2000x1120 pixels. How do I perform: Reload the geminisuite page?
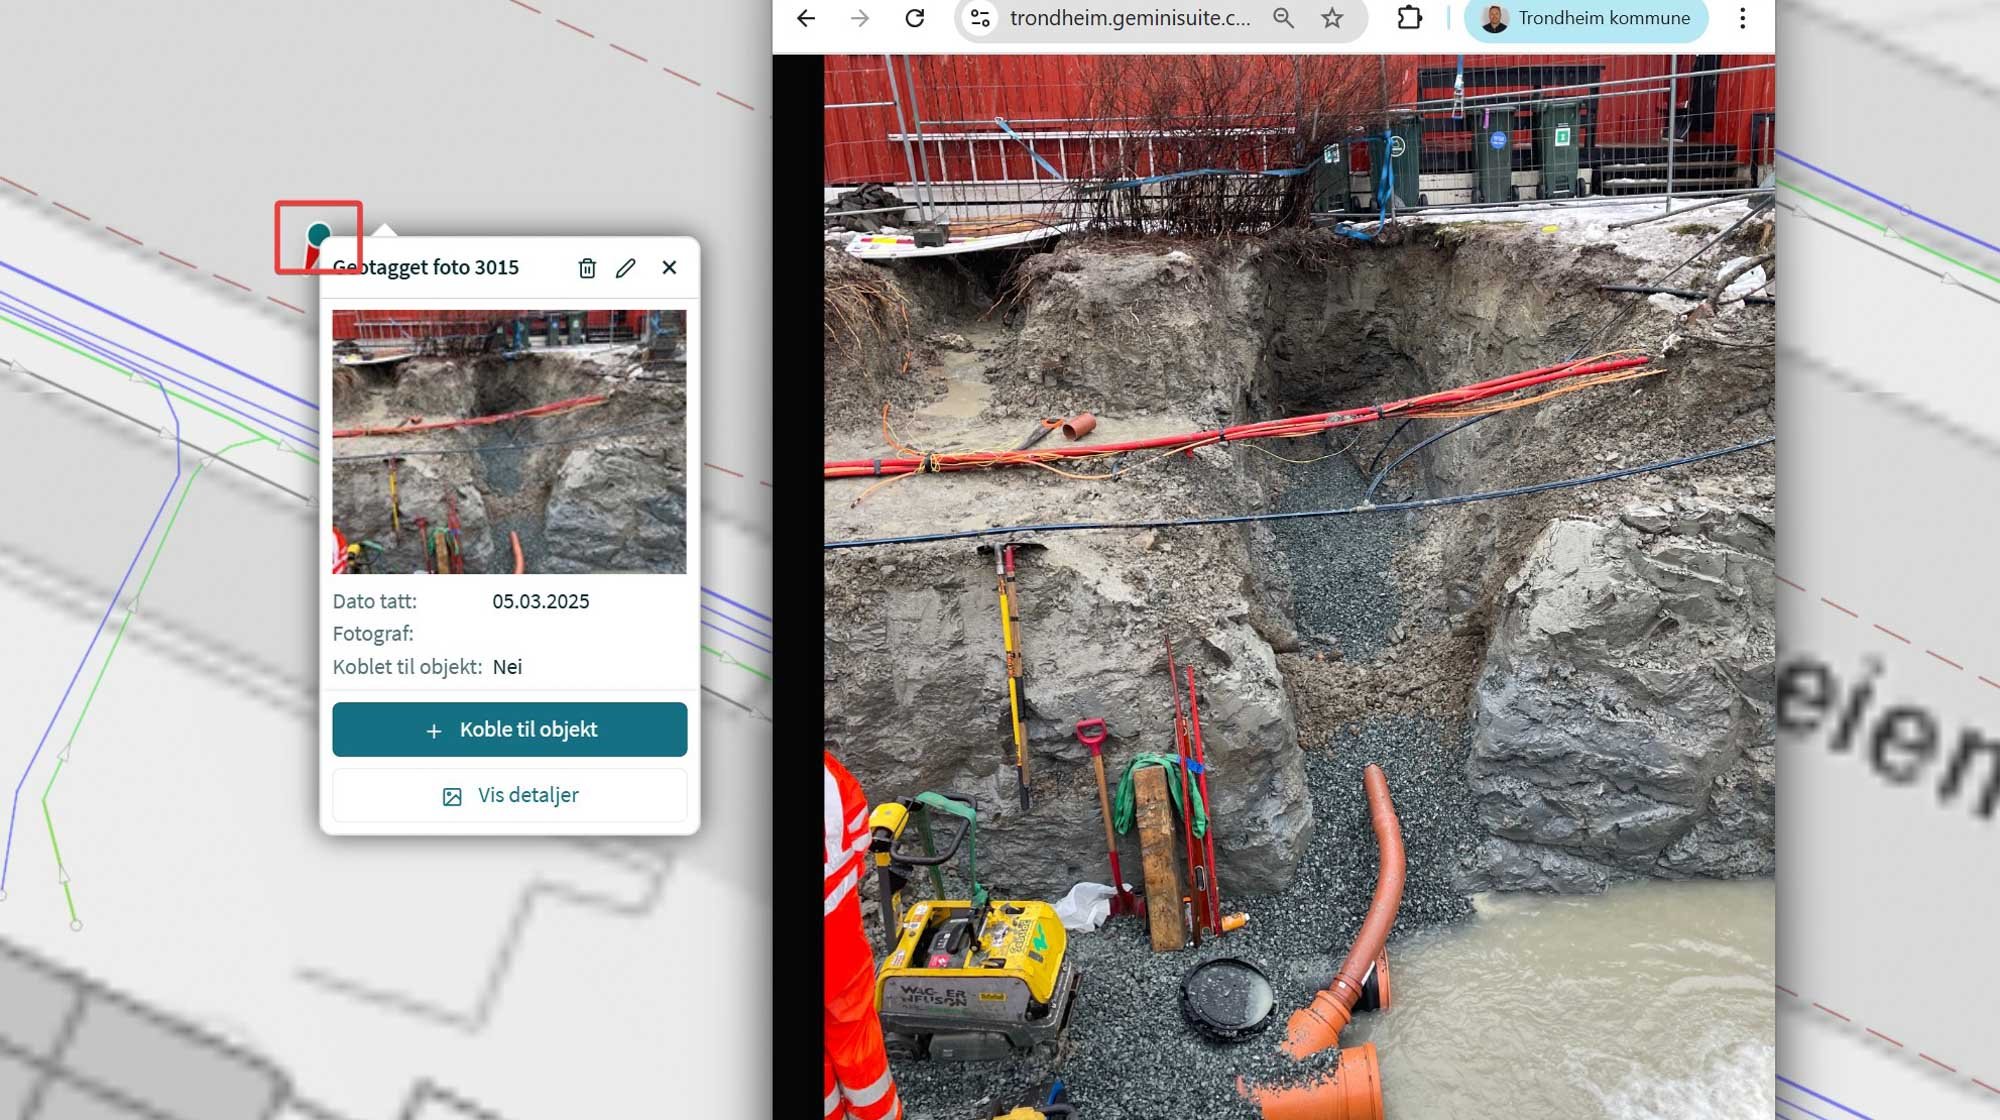point(915,18)
